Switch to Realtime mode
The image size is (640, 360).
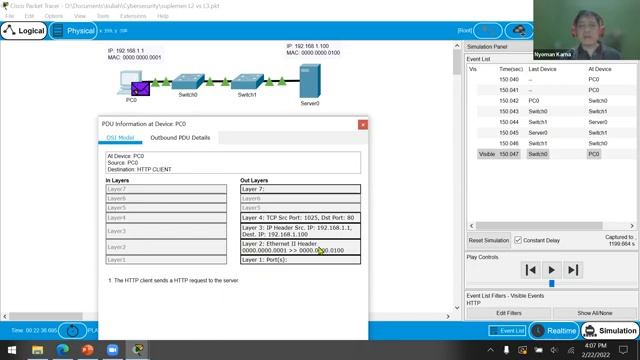[554, 331]
